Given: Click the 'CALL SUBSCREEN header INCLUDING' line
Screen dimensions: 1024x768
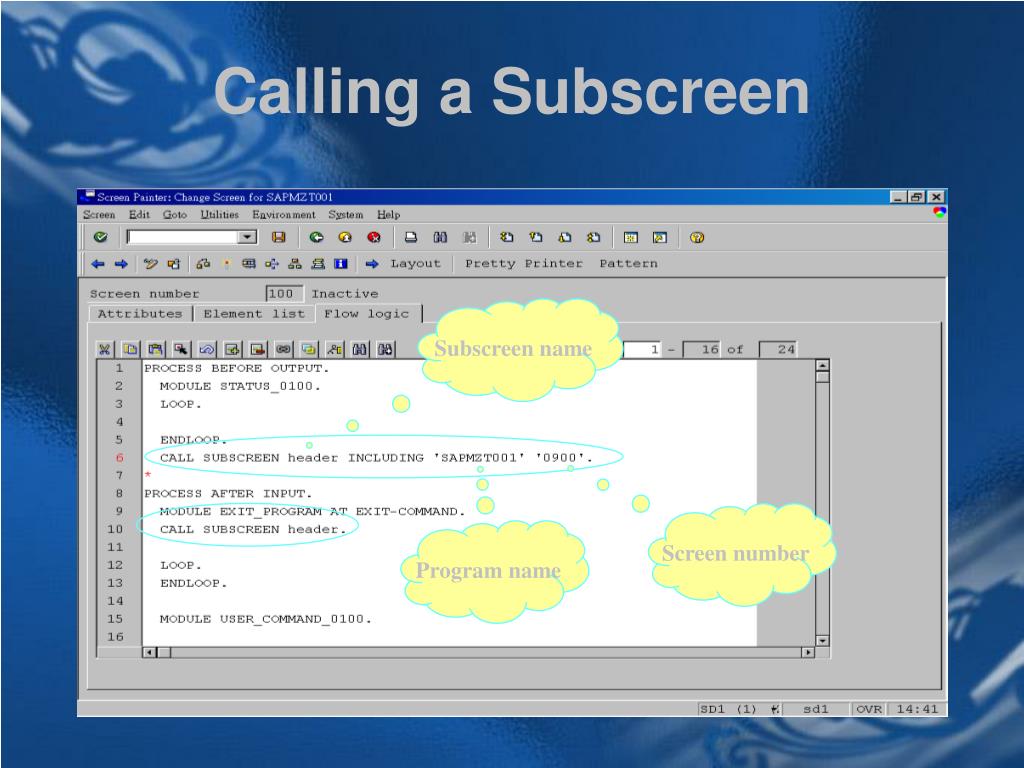Looking at the screenshot, I should 376,458.
